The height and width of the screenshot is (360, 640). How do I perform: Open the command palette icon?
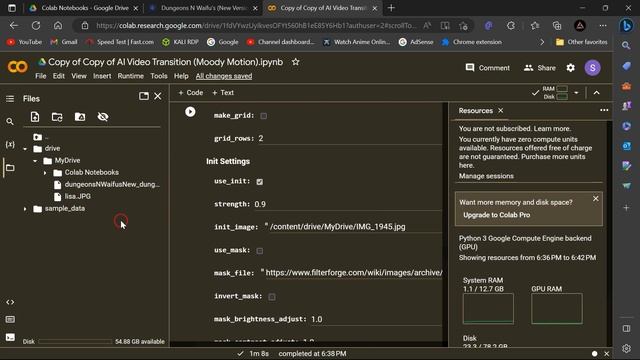click(10, 319)
